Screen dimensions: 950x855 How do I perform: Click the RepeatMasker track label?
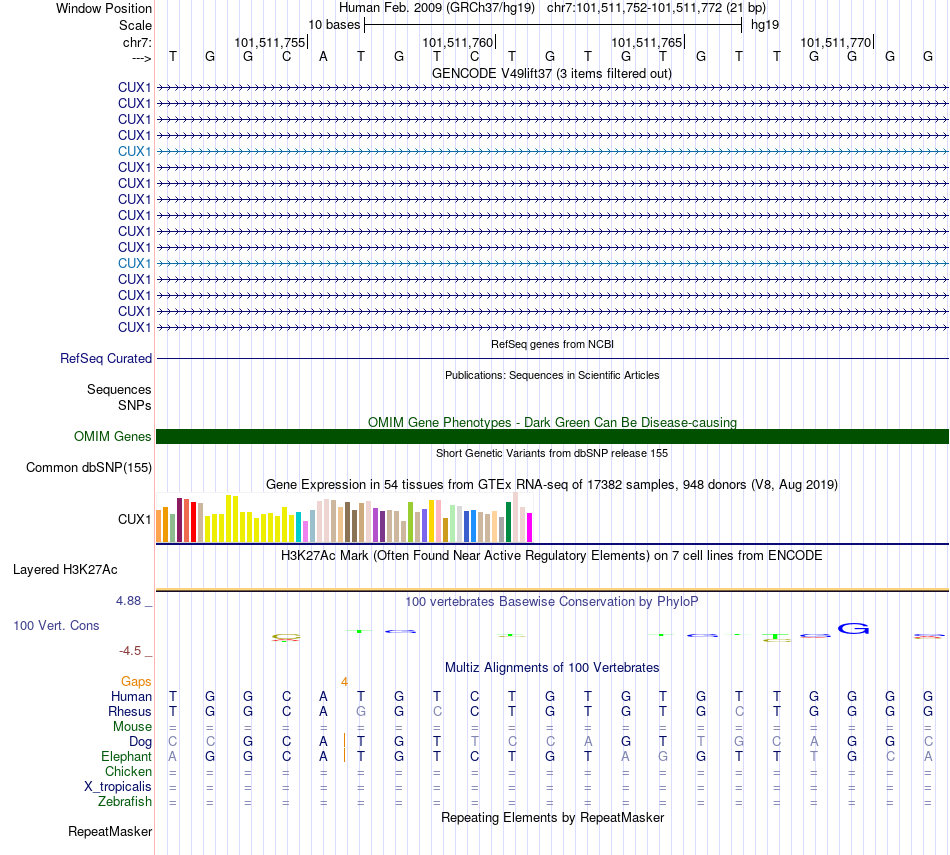(x=110, y=831)
